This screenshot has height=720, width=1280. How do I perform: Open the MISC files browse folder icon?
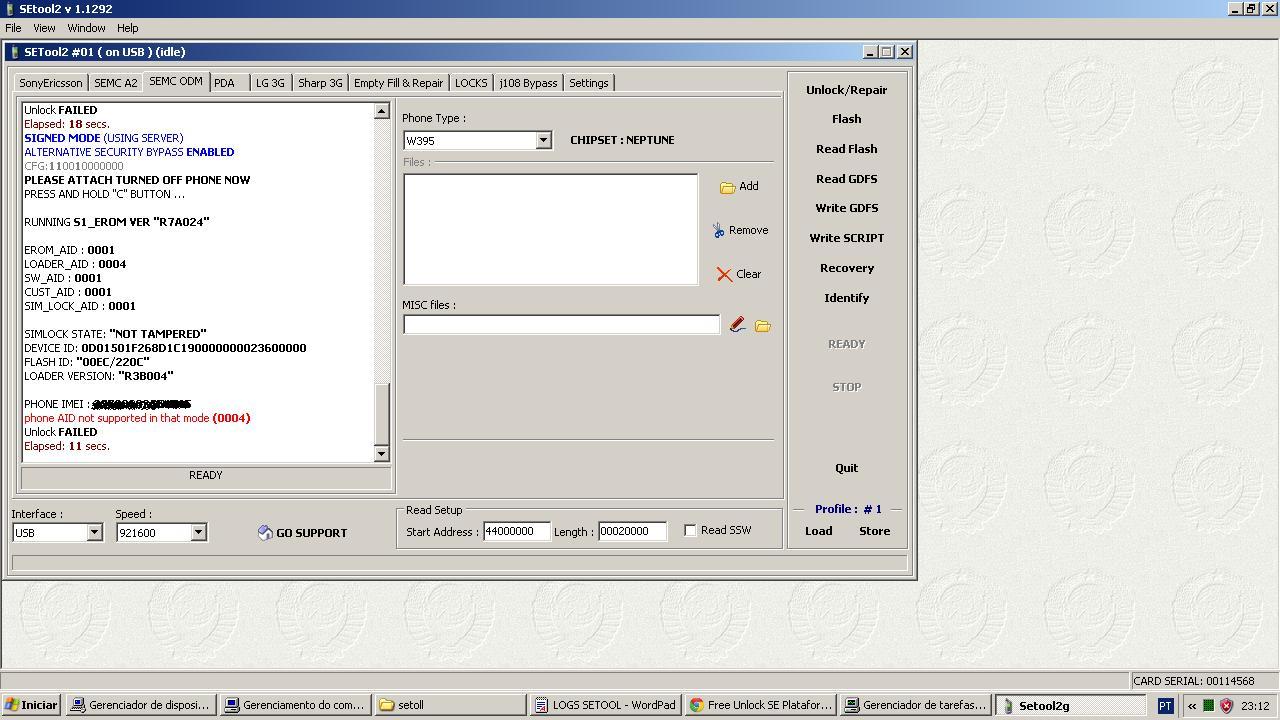[x=763, y=326]
